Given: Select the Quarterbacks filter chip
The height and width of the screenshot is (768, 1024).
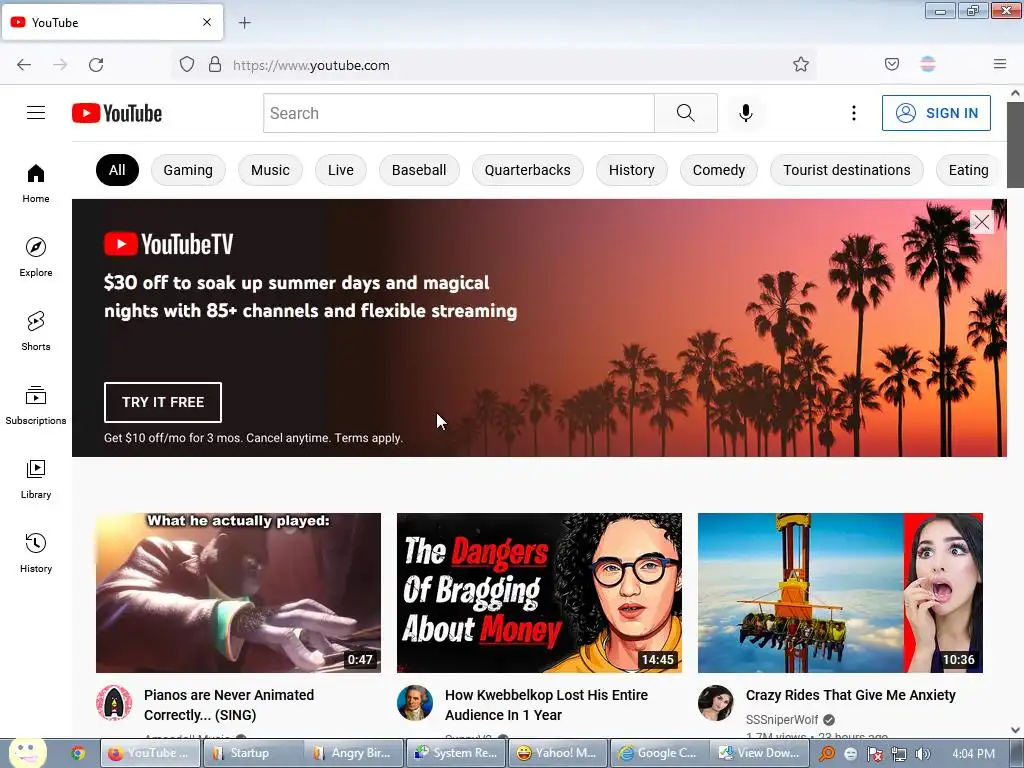Looking at the screenshot, I should [528, 170].
